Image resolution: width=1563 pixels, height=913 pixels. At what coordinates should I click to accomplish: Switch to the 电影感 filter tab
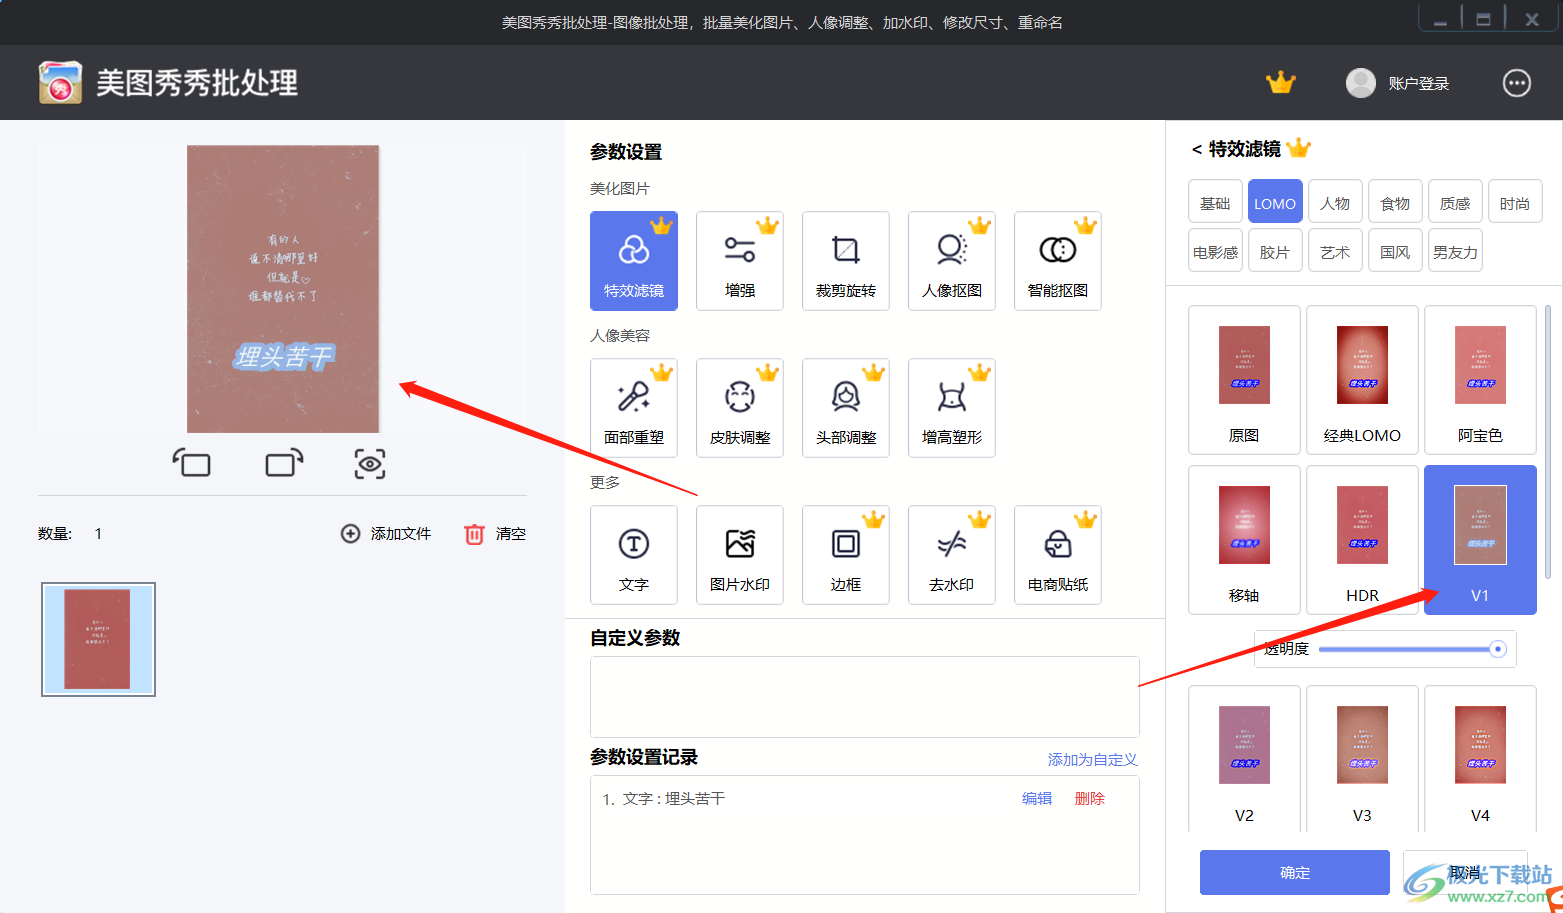click(1215, 252)
